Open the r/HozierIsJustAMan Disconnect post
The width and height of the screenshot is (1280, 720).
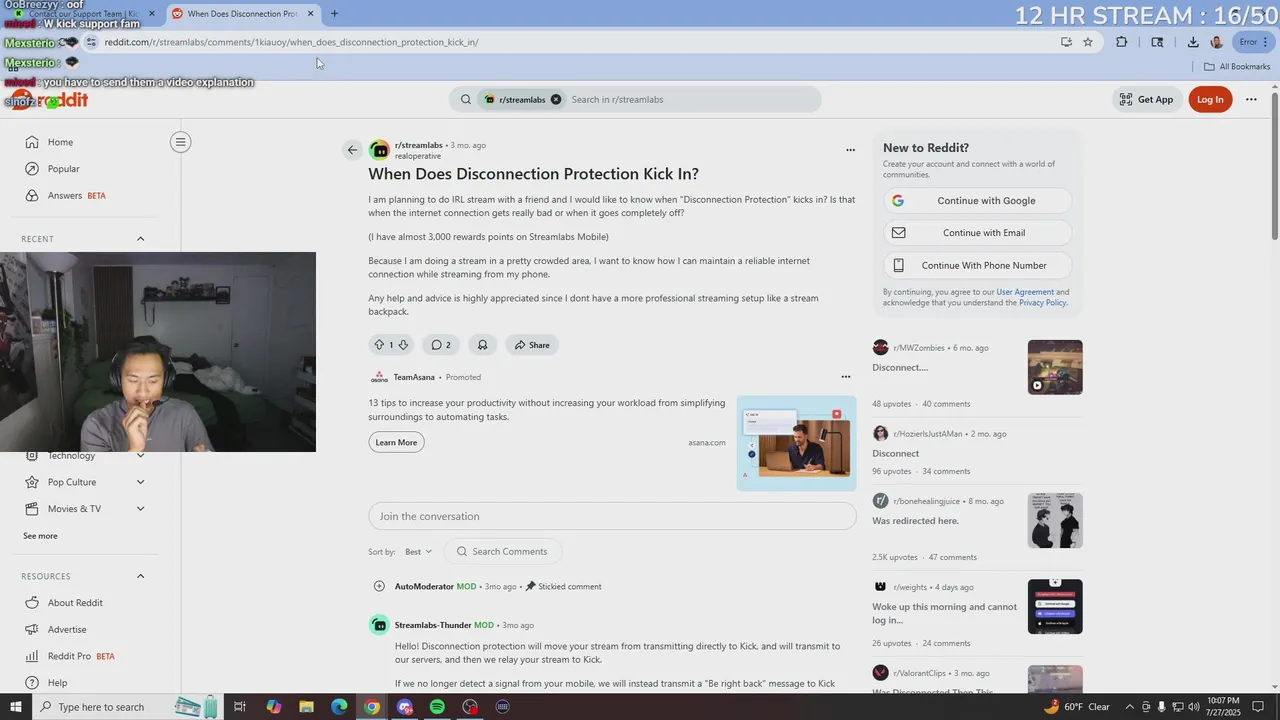point(895,453)
